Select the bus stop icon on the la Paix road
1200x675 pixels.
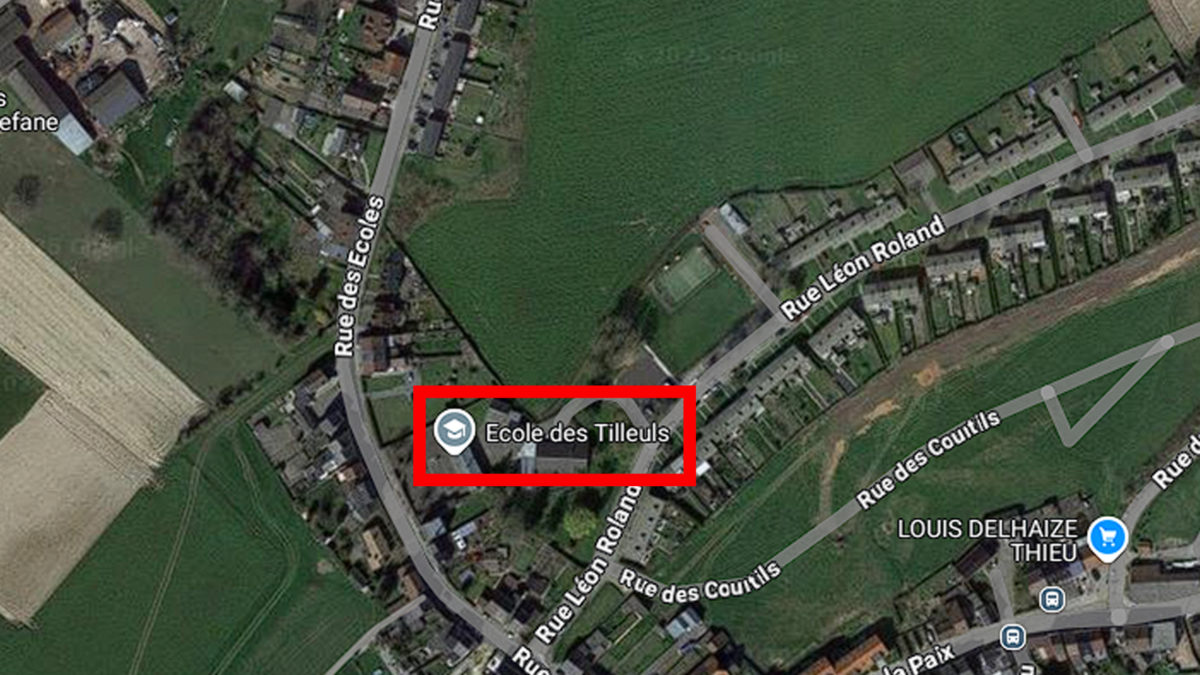pos(1013,636)
